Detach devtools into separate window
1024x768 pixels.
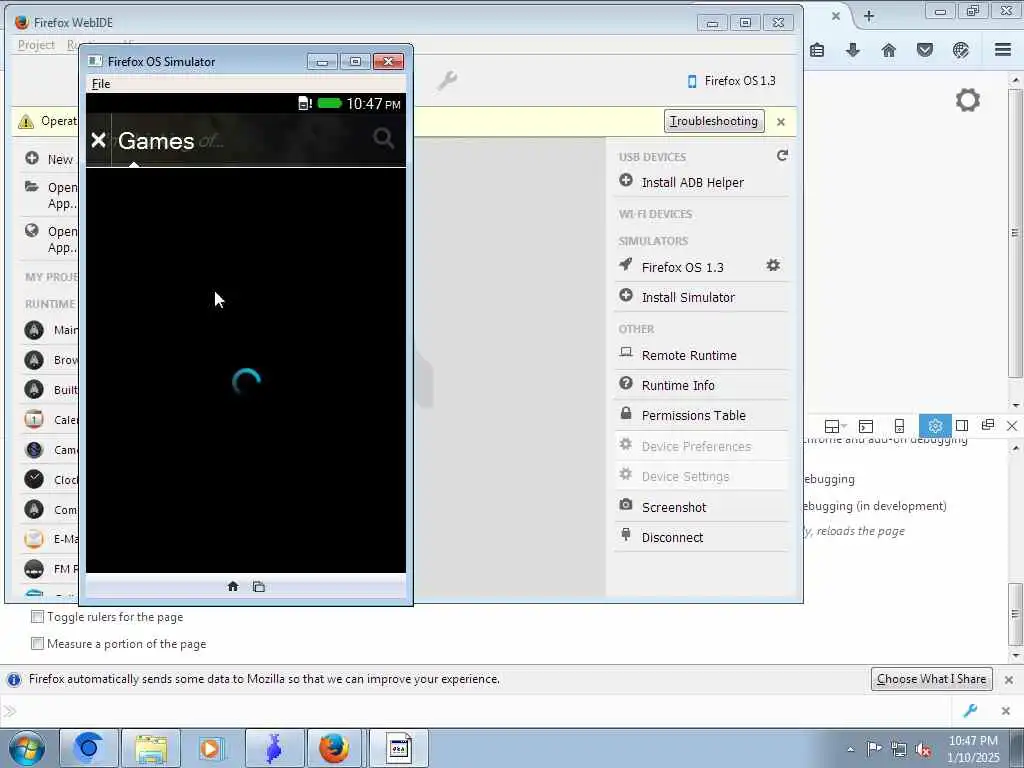coord(987,425)
